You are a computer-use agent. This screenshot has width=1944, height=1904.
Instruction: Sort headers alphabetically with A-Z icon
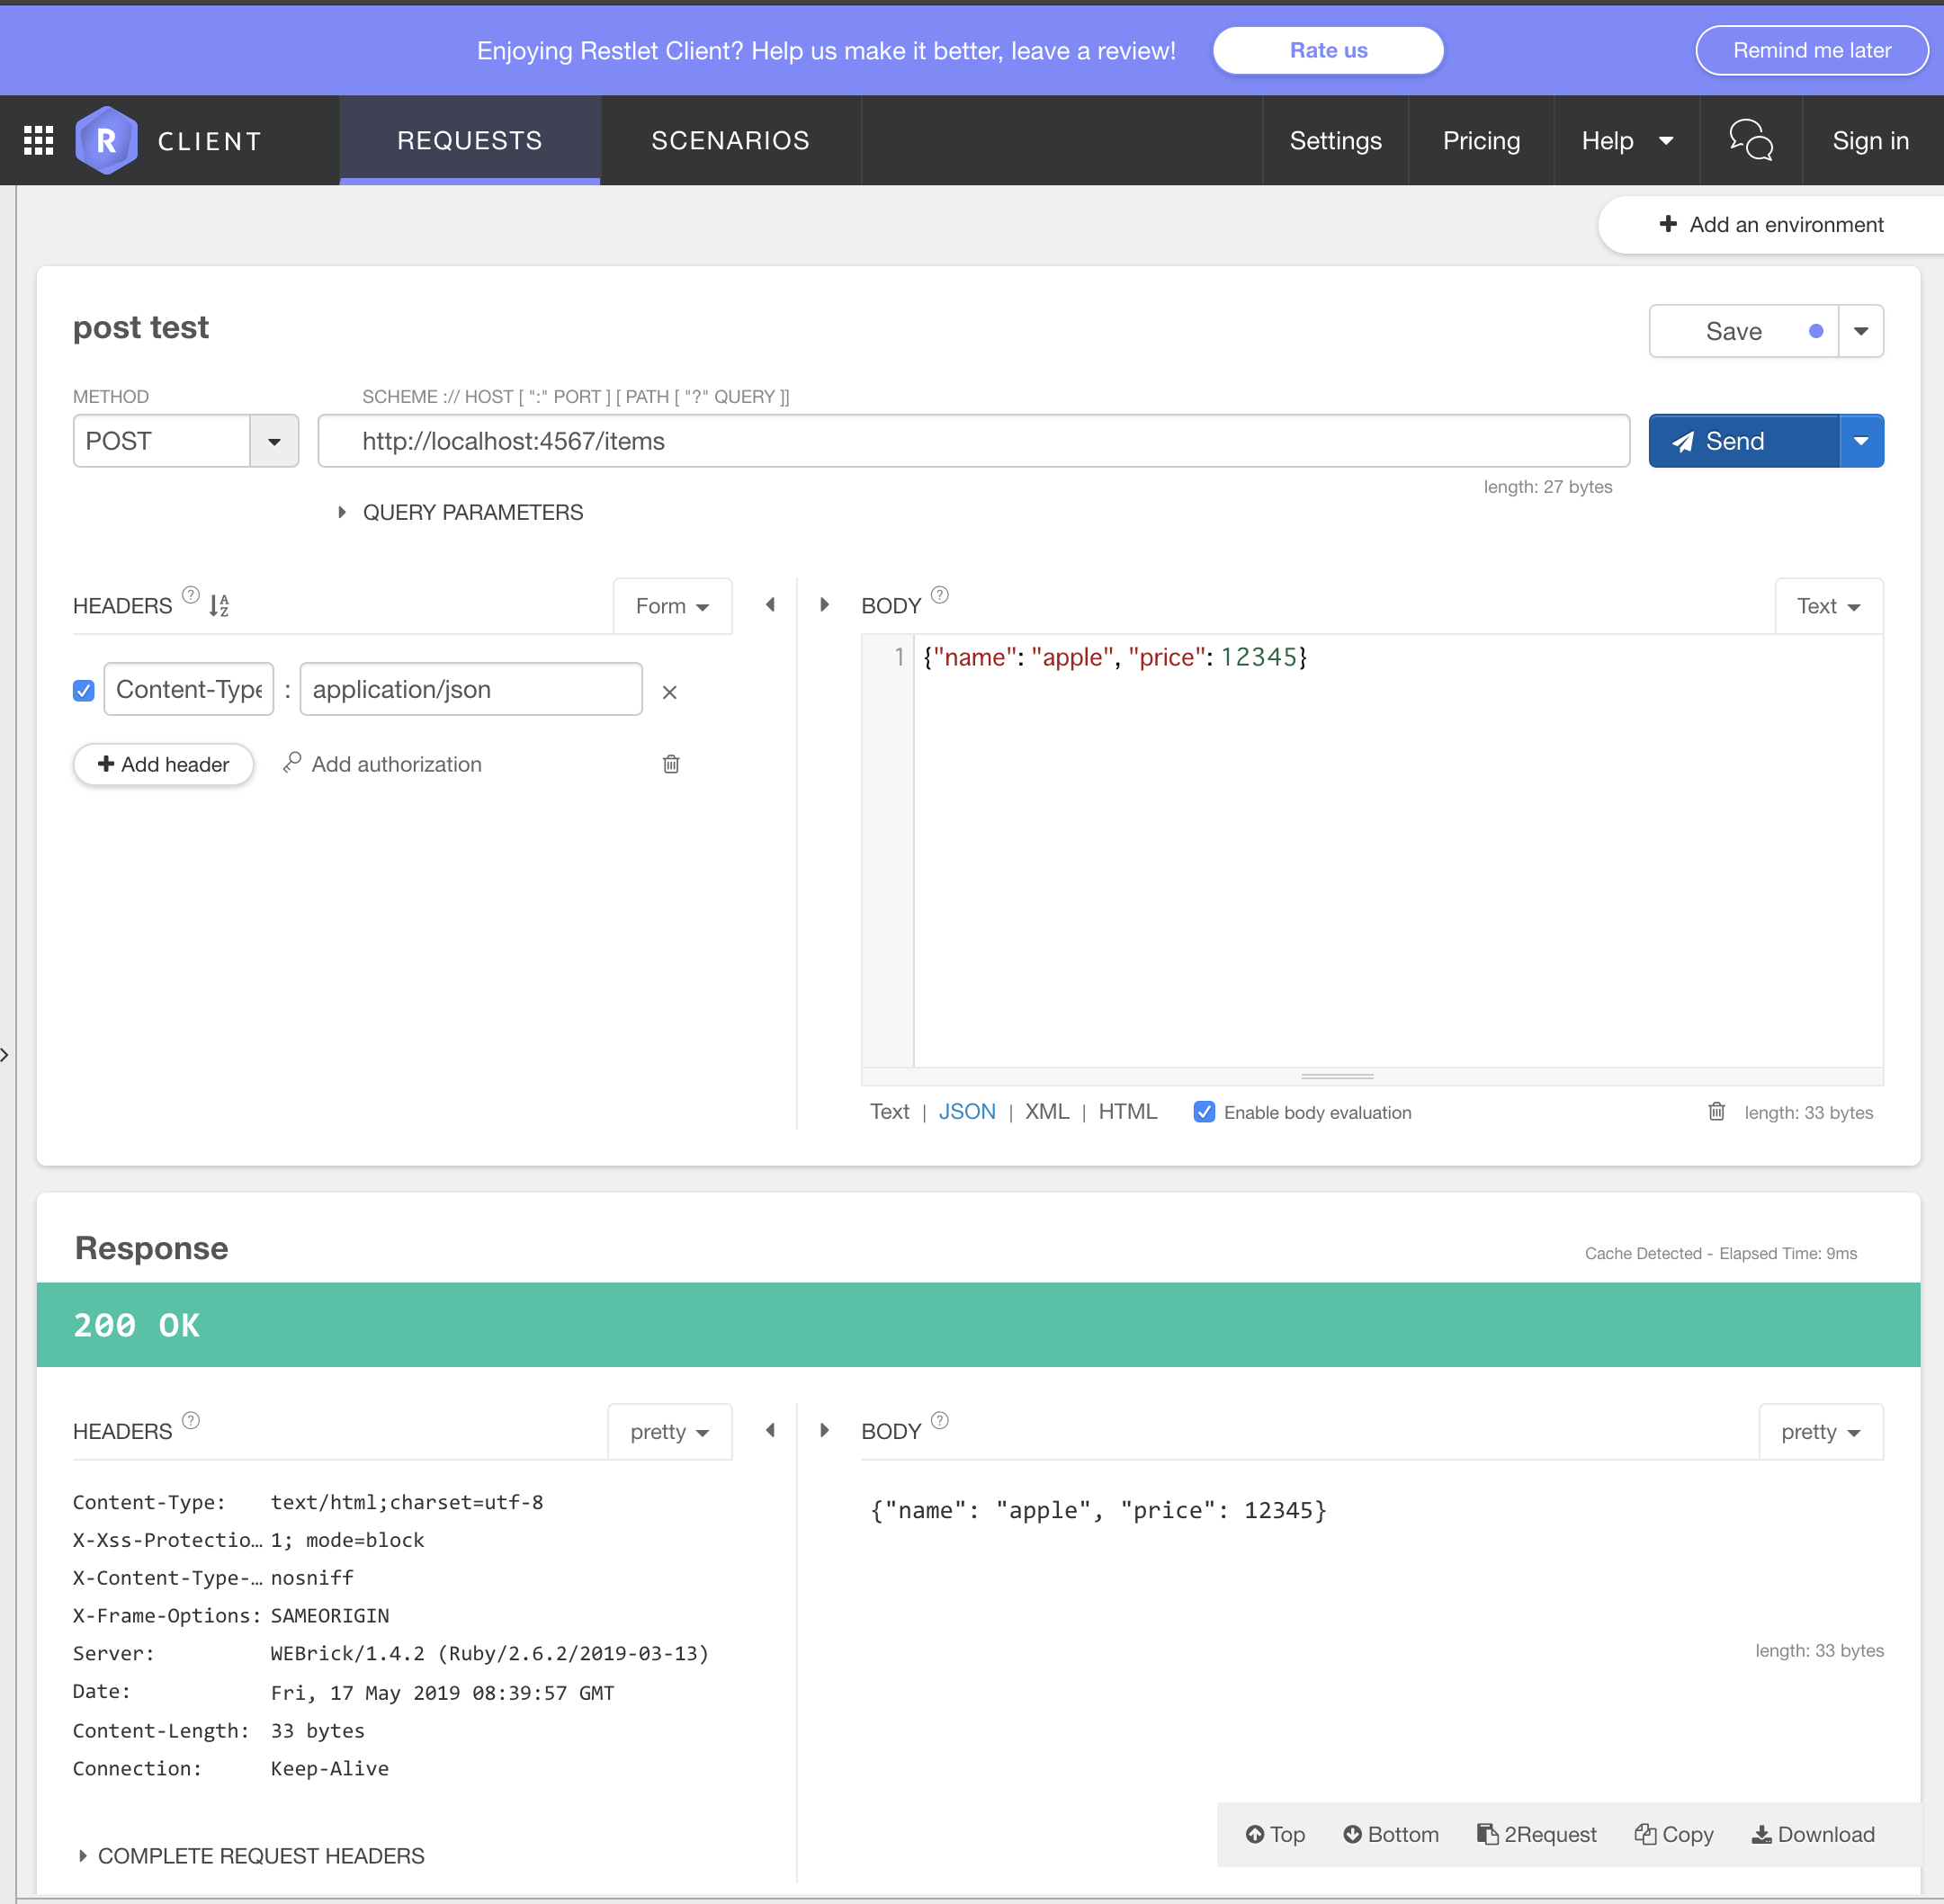pyautogui.click(x=219, y=605)
